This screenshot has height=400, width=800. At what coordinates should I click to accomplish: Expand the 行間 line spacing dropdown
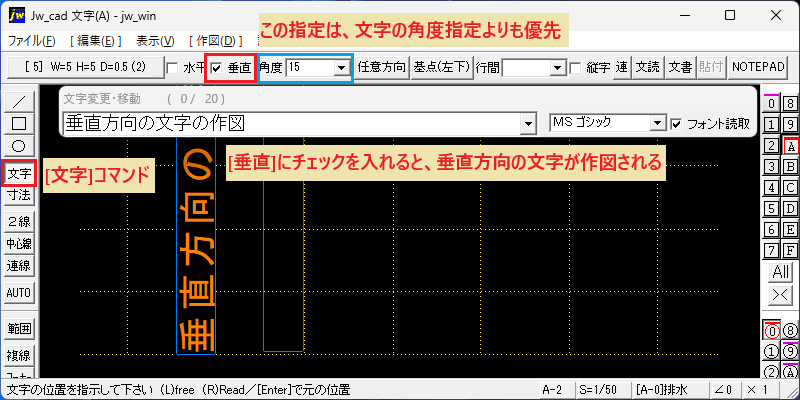(558, 68)
